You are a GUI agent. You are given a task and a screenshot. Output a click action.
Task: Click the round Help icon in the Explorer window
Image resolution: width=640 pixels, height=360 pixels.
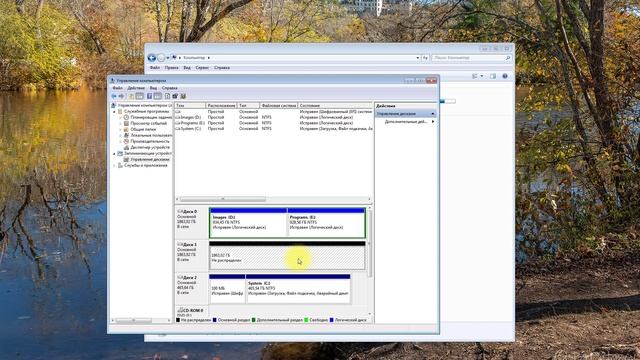(x=505, y=76)
